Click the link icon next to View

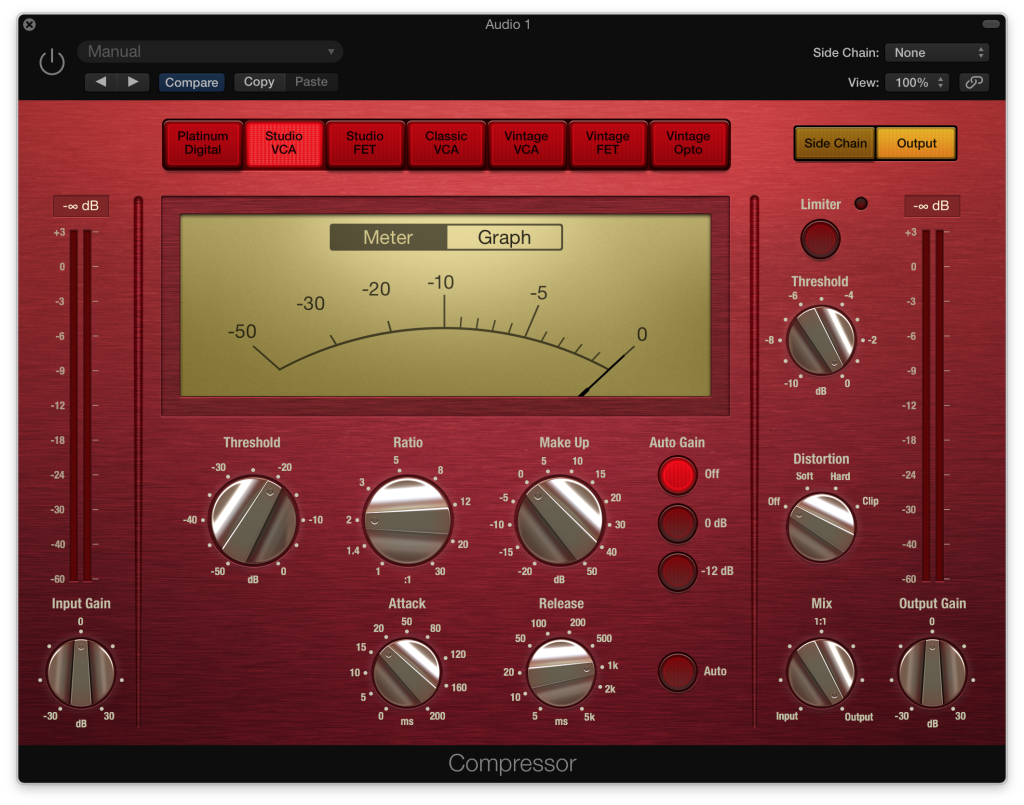tap(974, 83)
